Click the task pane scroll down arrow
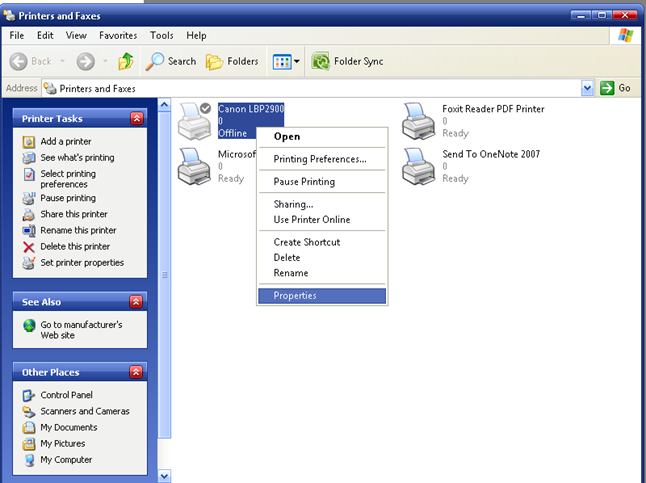 point(164,476)
